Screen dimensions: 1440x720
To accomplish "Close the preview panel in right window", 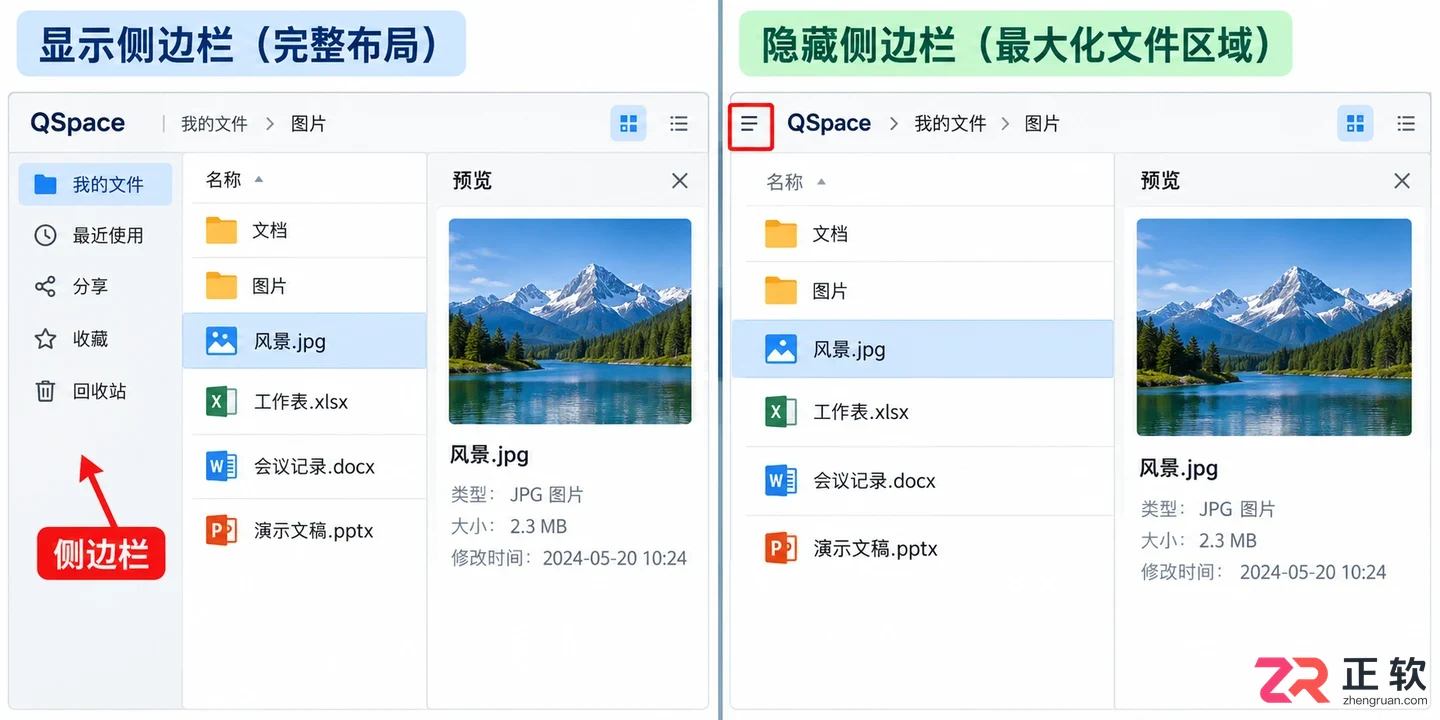I will [1402, 181].
